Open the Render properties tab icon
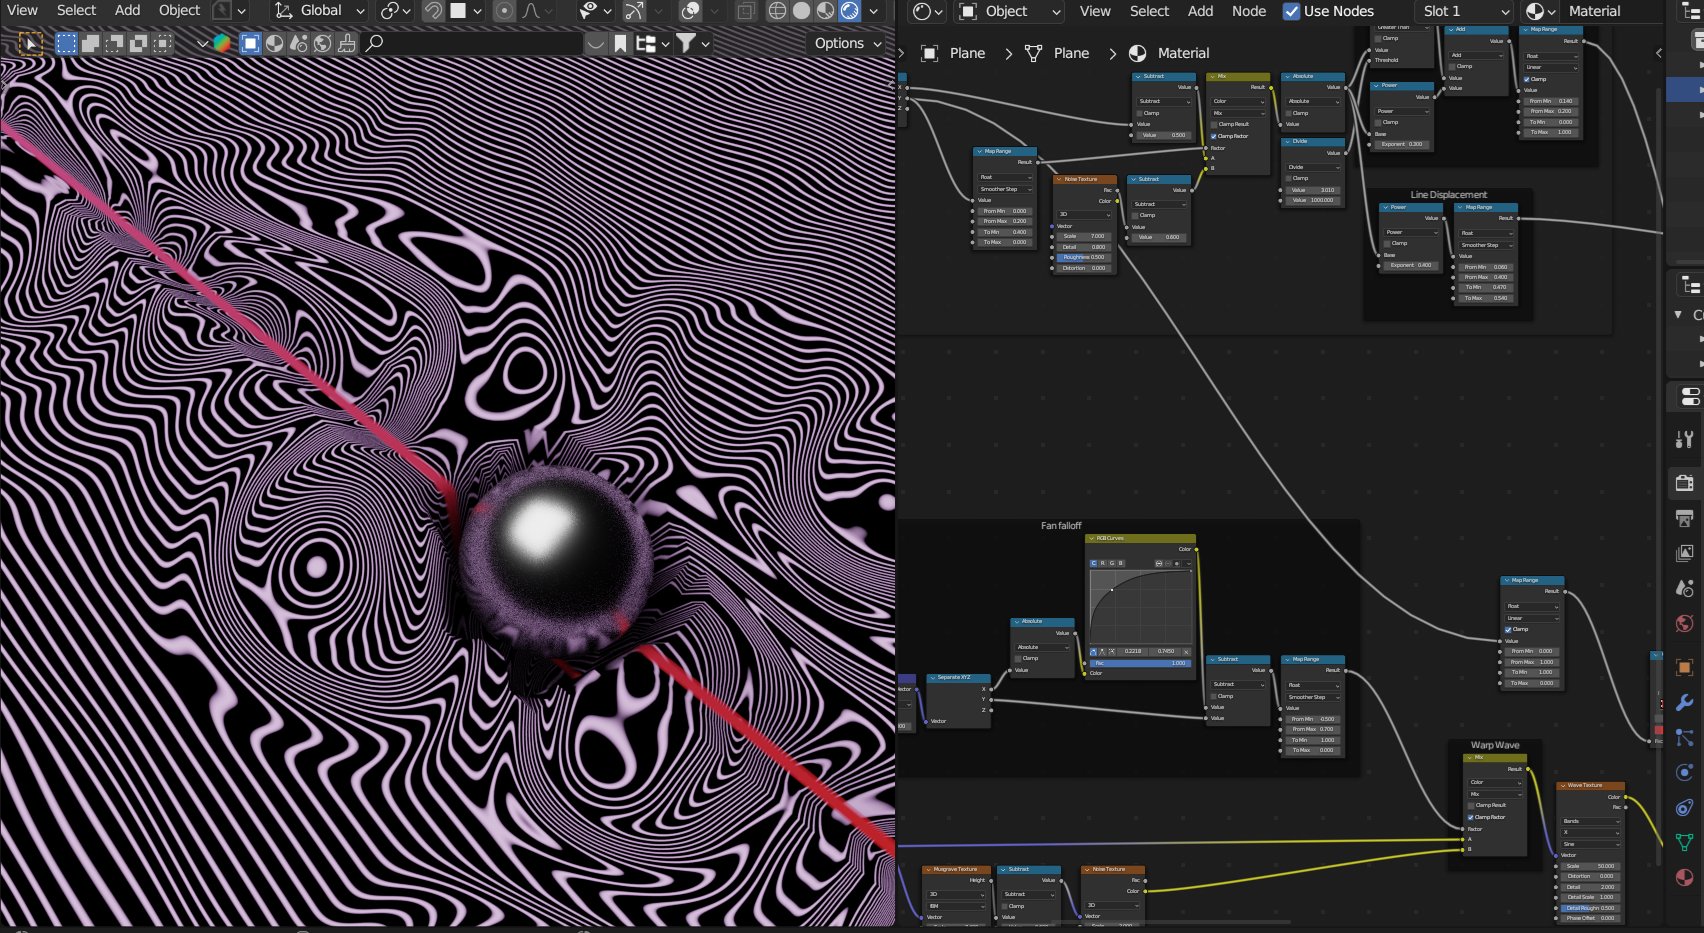 pos(1685,482)
